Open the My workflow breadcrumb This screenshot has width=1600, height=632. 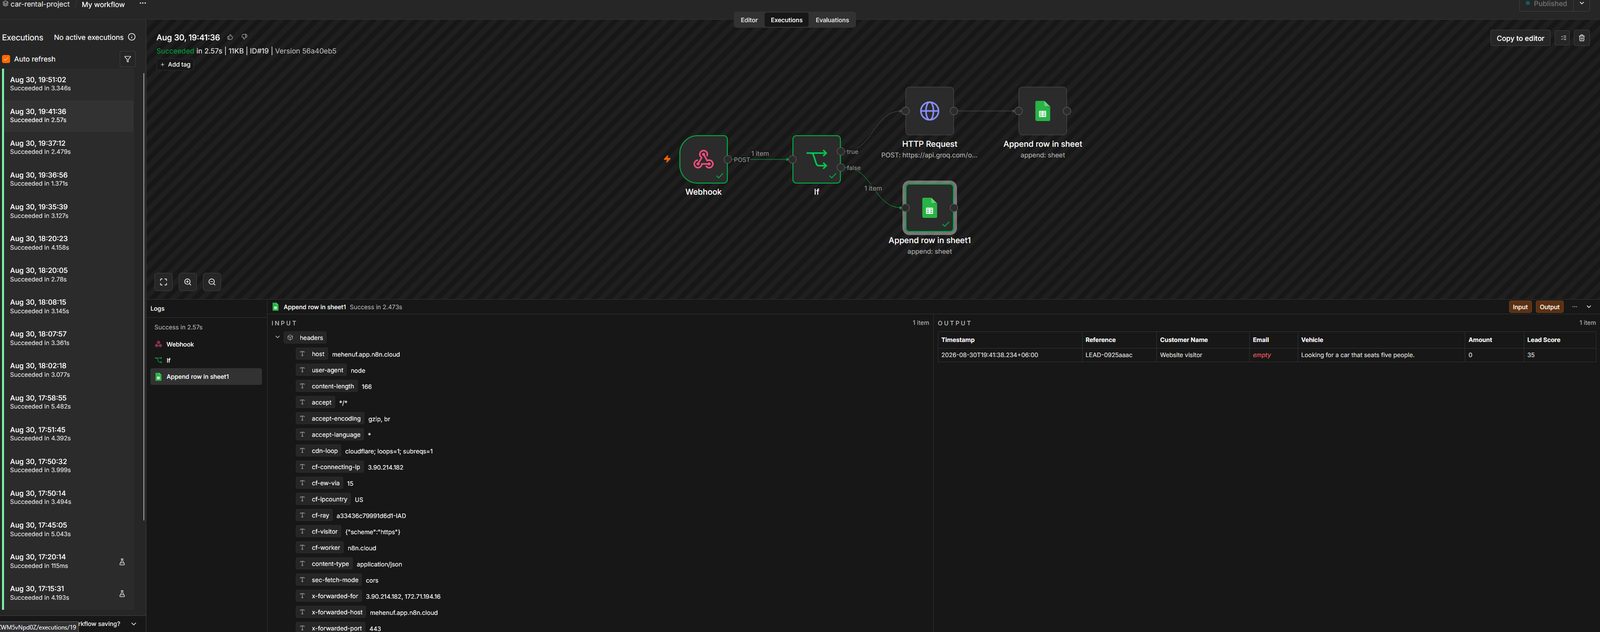(x=103, y=5)
